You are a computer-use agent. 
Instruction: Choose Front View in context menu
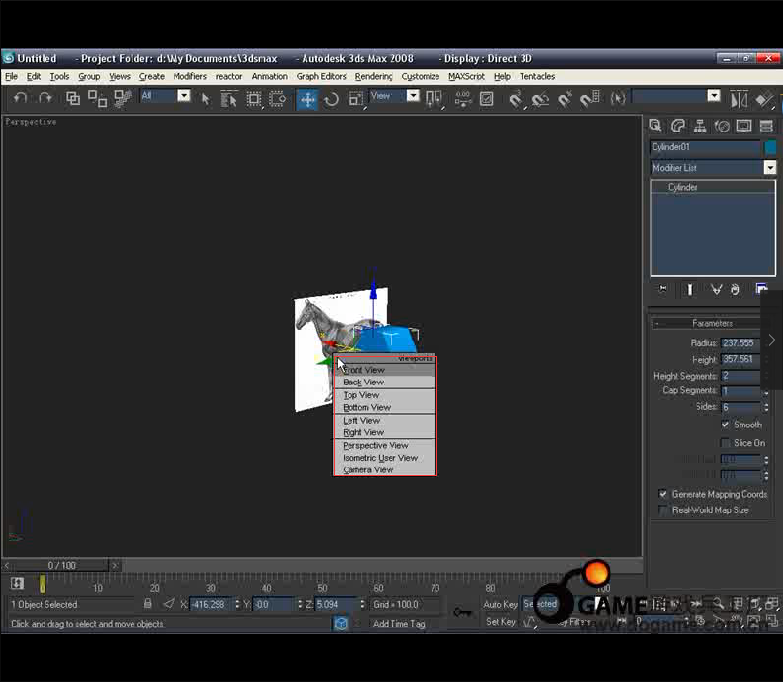click(x=385, y=370)
